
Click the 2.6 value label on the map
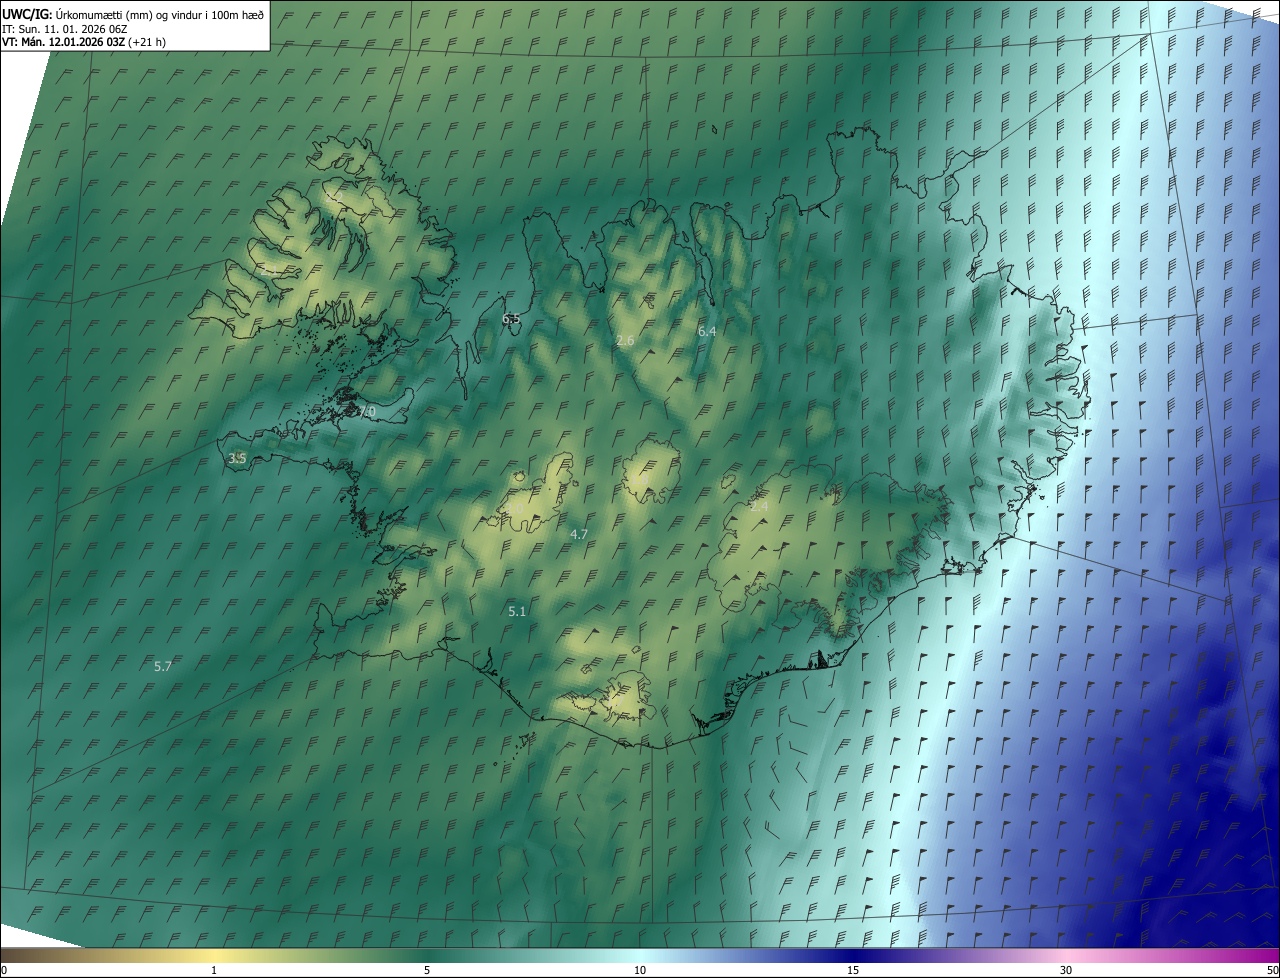625,341
